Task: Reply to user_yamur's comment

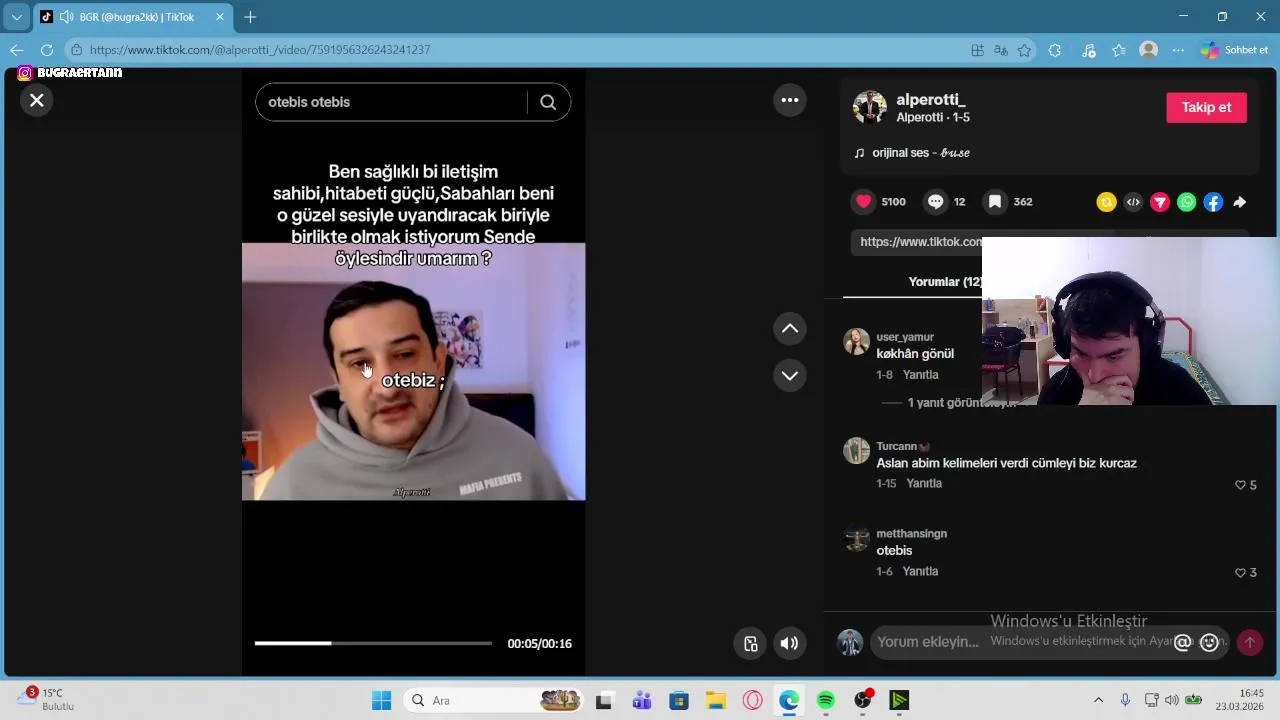Action: (x=920, y=375)
